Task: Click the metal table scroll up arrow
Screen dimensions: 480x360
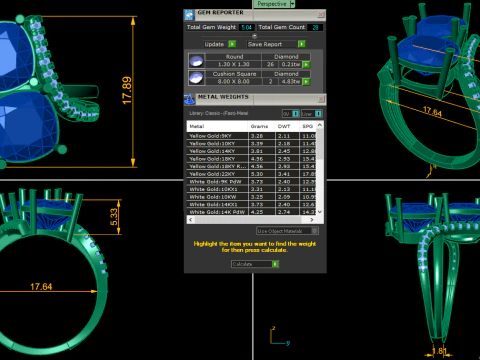Action: click(x=320, y=125)
